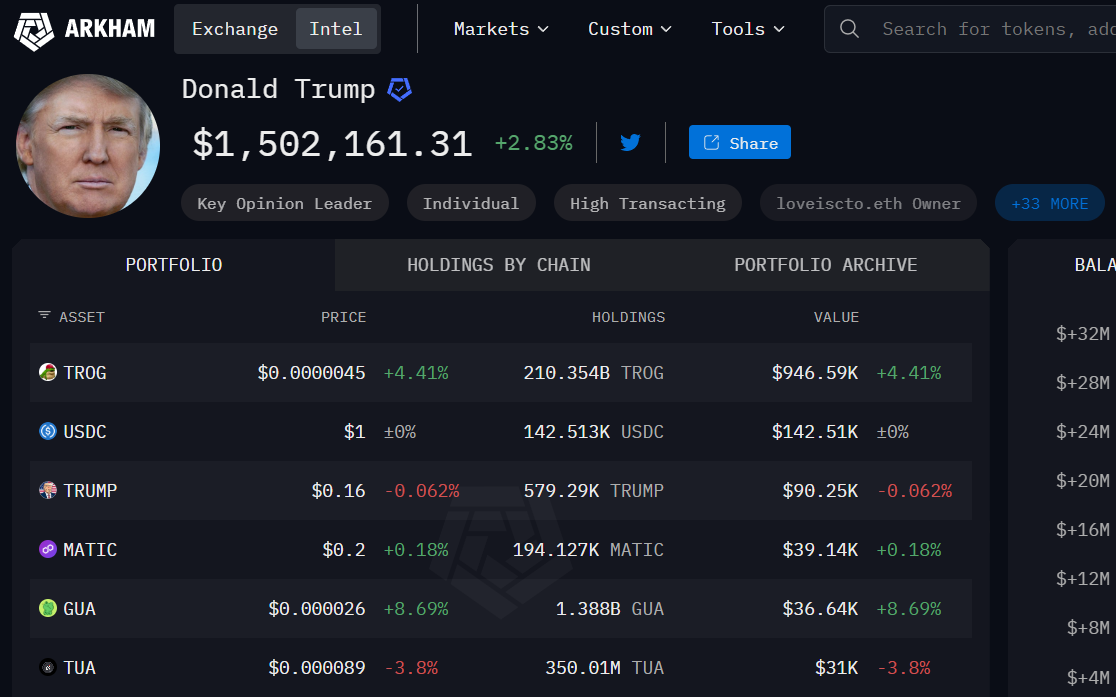Click the Share button
The height and width of the screenshot is (697, 1116).
point(739,142)
